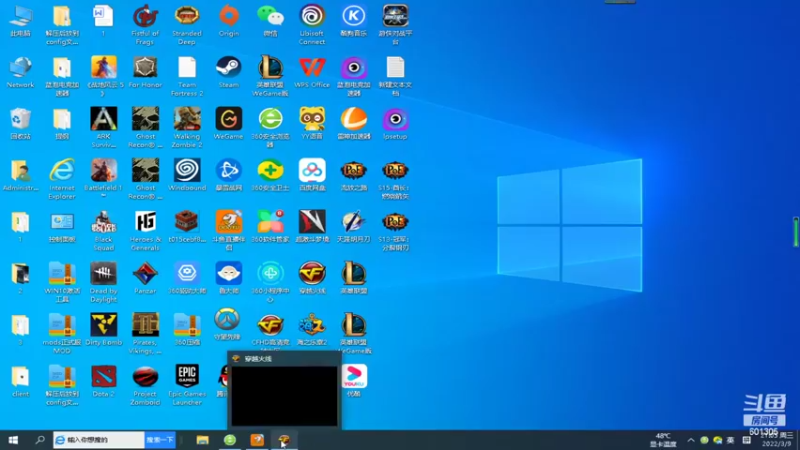
Task: Select the Network desktop icon
Action: [20, 72]
